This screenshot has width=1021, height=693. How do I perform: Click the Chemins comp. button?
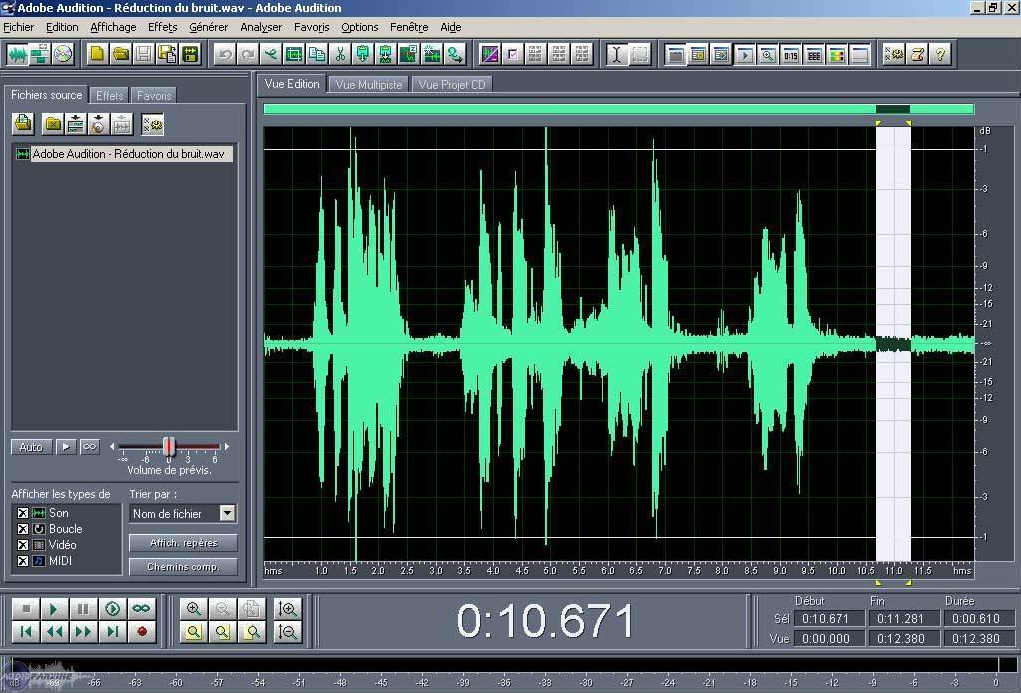[x=184, y=567]
